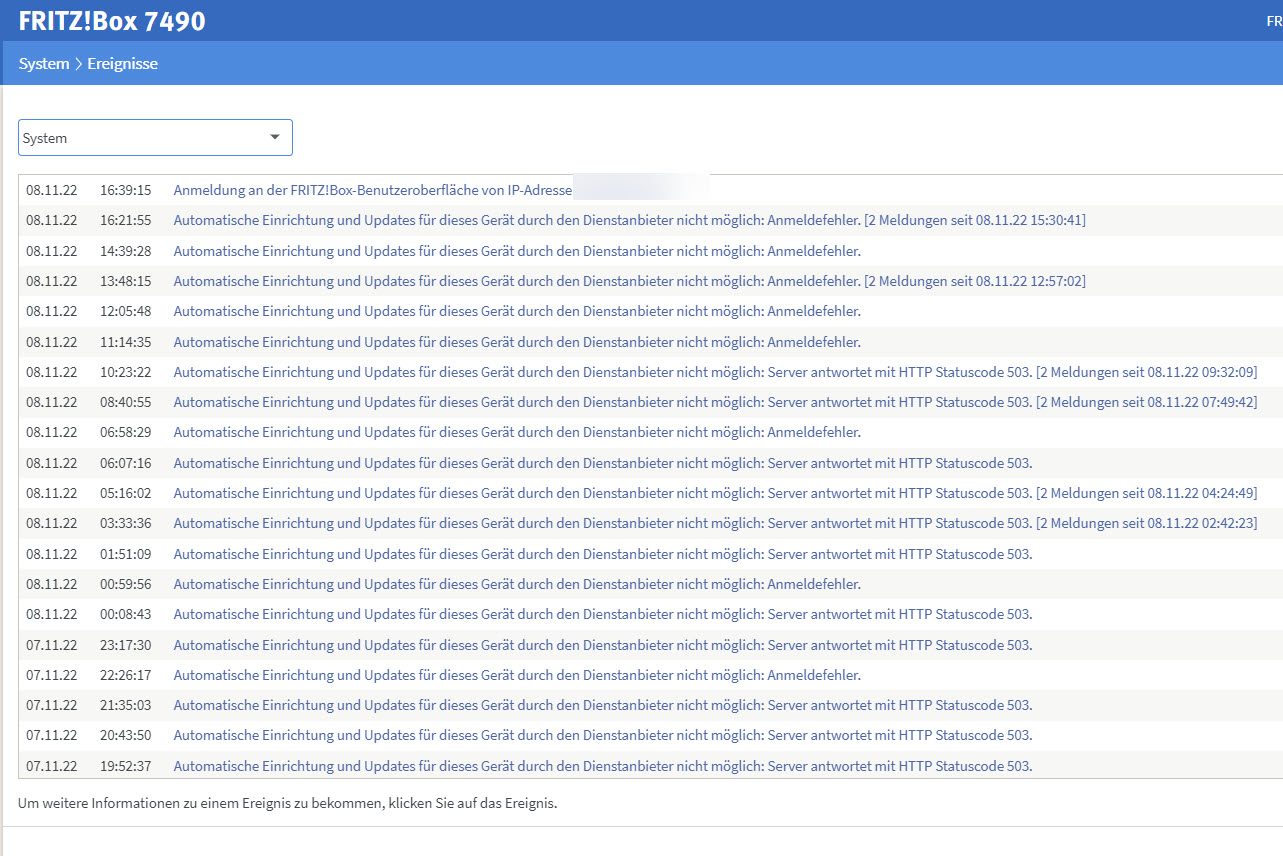This screenshot has width=1283, height=856.
Task: Click the hint text below the event list
Action: point(287,803)
